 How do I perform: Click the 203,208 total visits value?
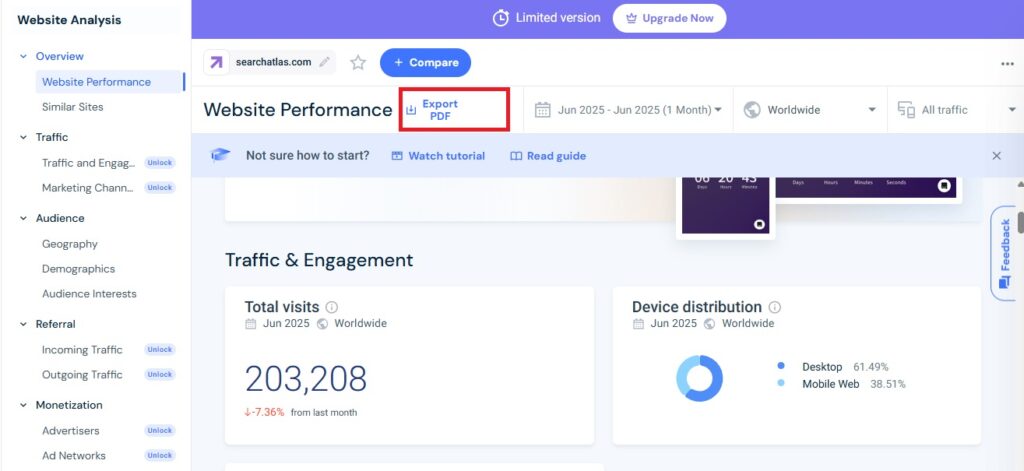coord(306,379)
